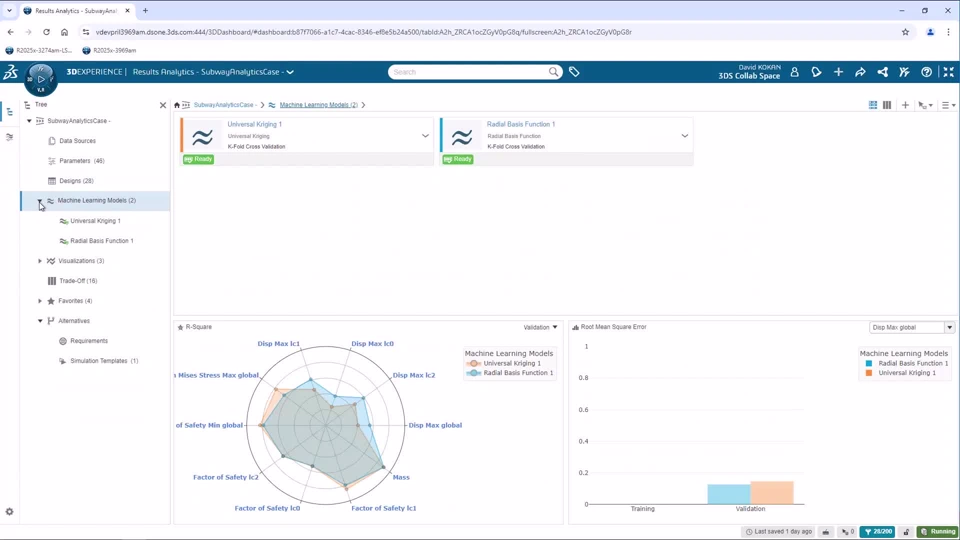Click Last saved 1 day ago status
Screen dimensions: 960x540
[779, 531]
